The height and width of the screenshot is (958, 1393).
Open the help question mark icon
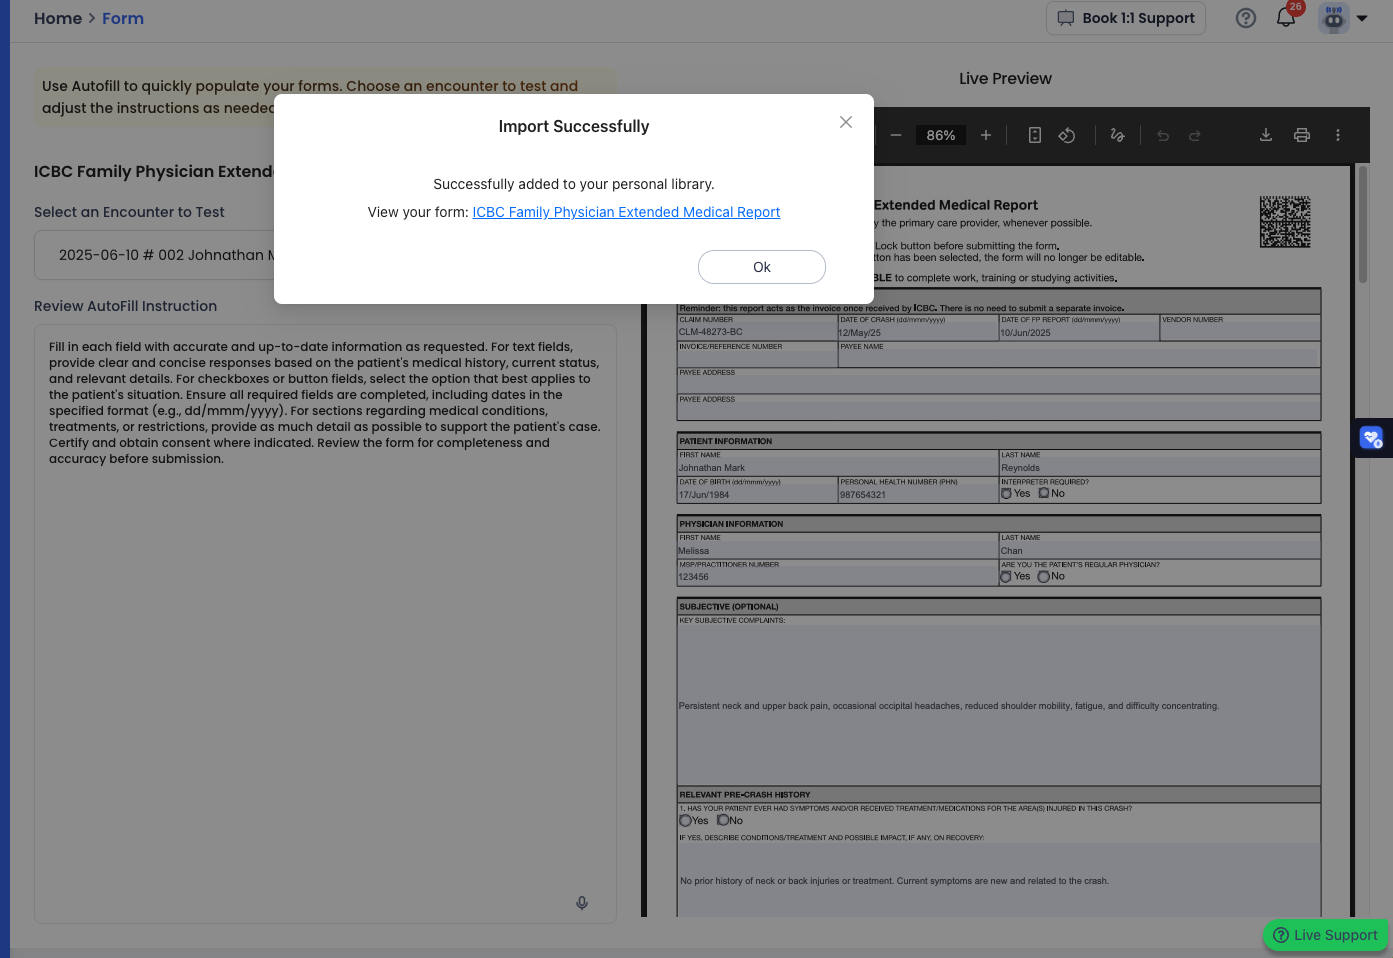pyautogui.click(x=1246, y=18)
